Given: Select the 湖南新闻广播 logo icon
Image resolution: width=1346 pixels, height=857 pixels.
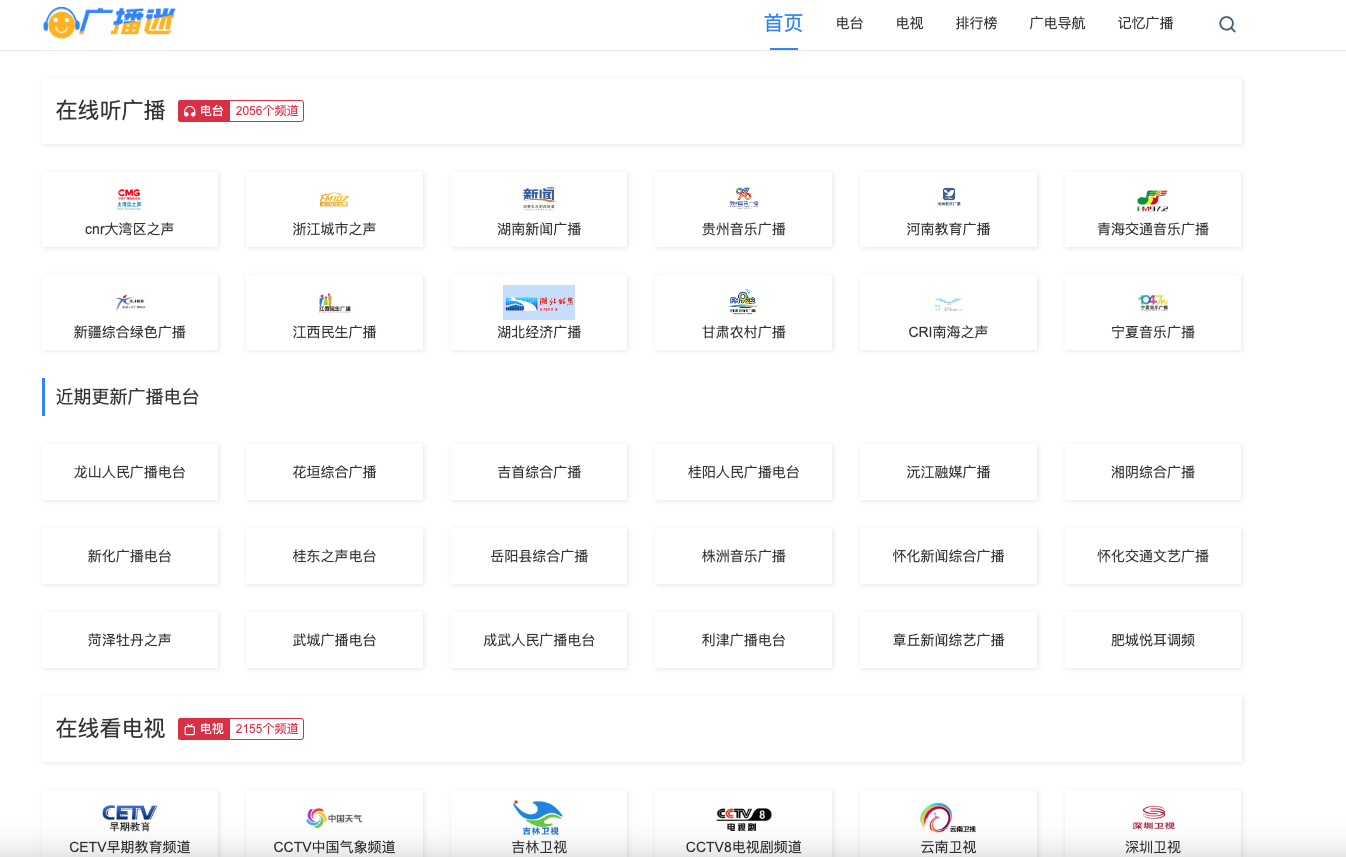Looking at the screenshot, I should 538,198.
